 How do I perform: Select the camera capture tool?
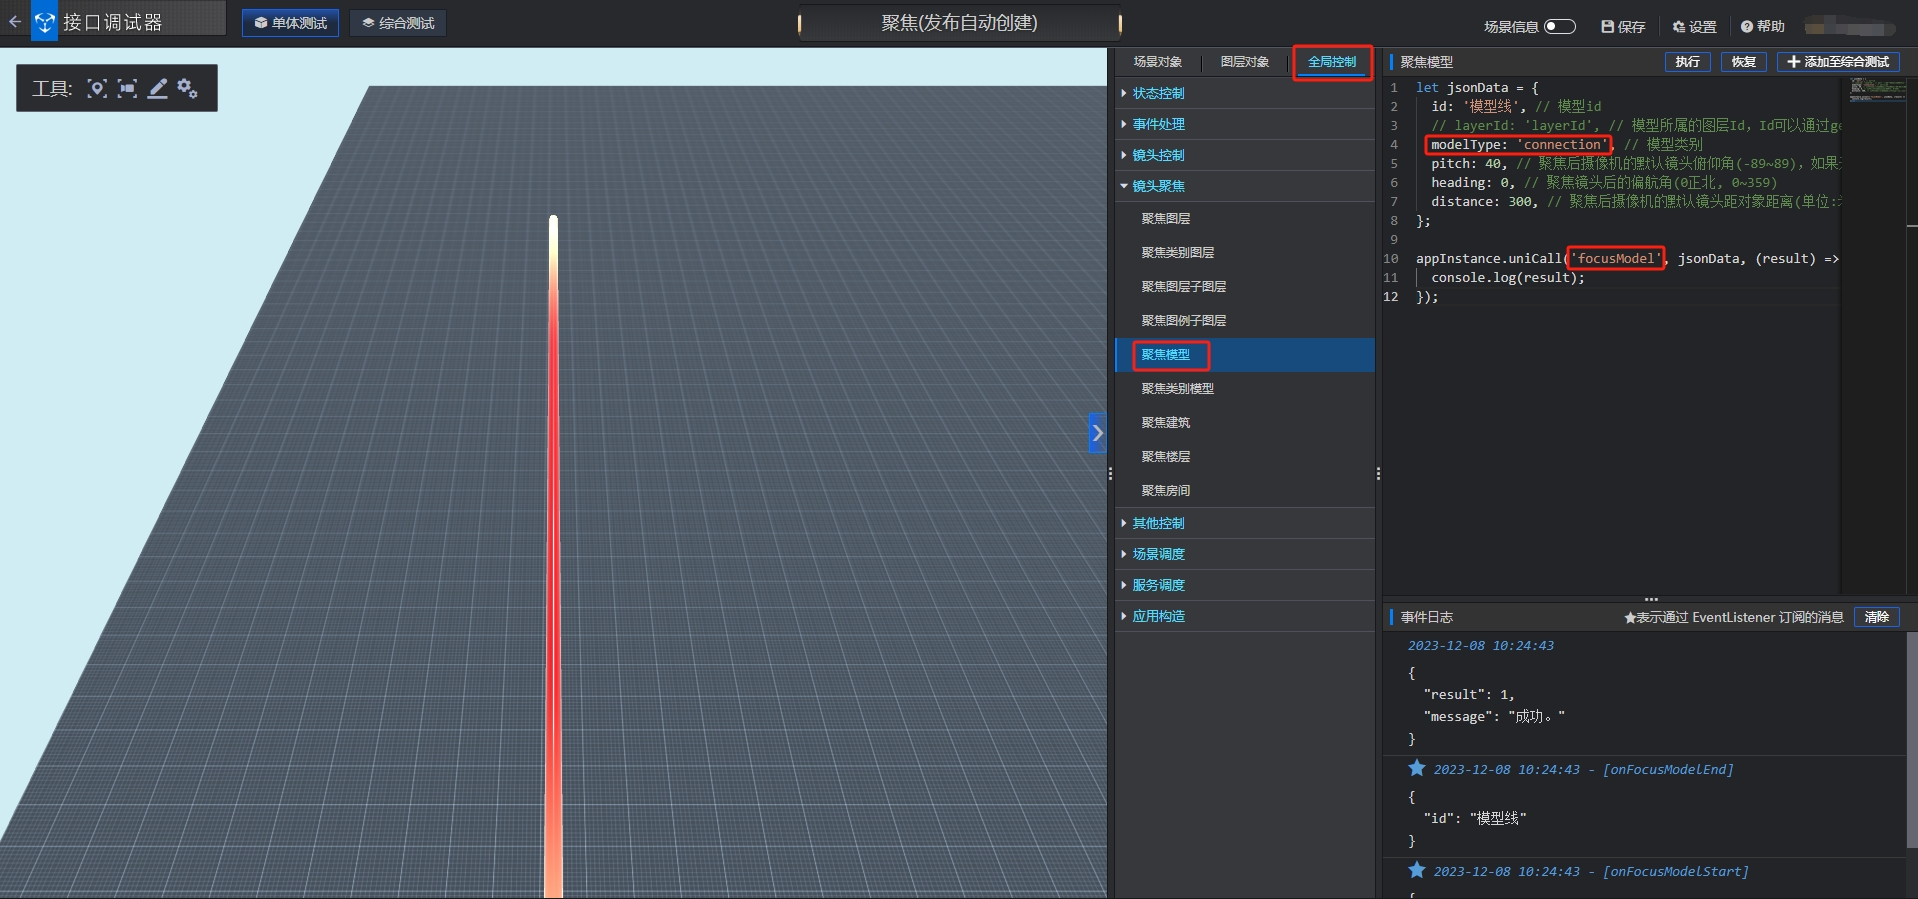127,89
